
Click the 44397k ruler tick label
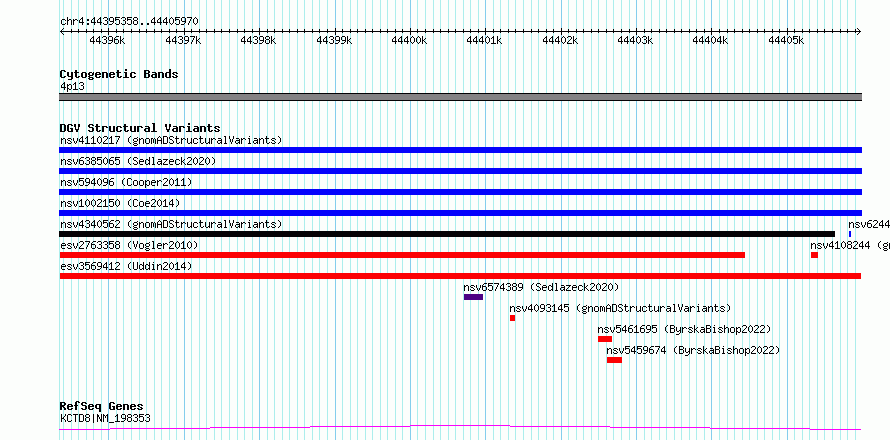pos(183,40)
